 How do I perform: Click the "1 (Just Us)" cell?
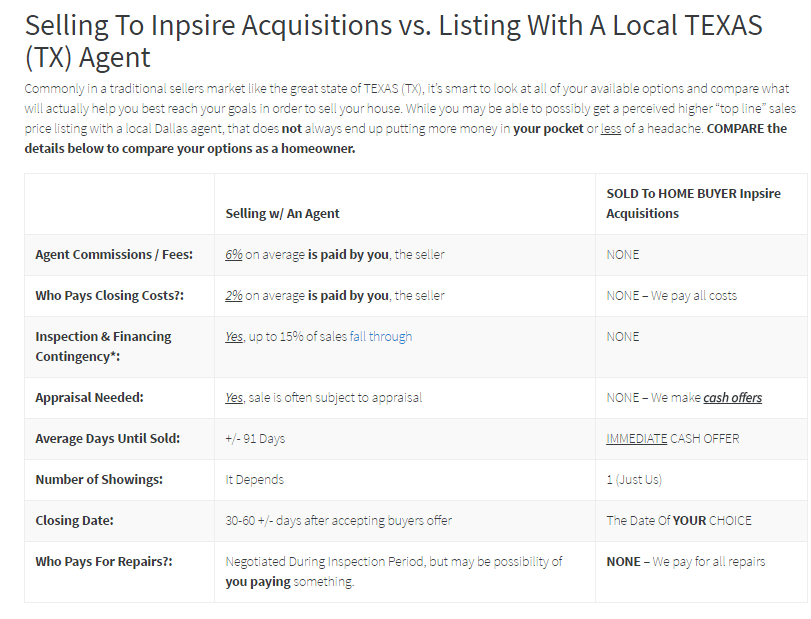[634, 480]
